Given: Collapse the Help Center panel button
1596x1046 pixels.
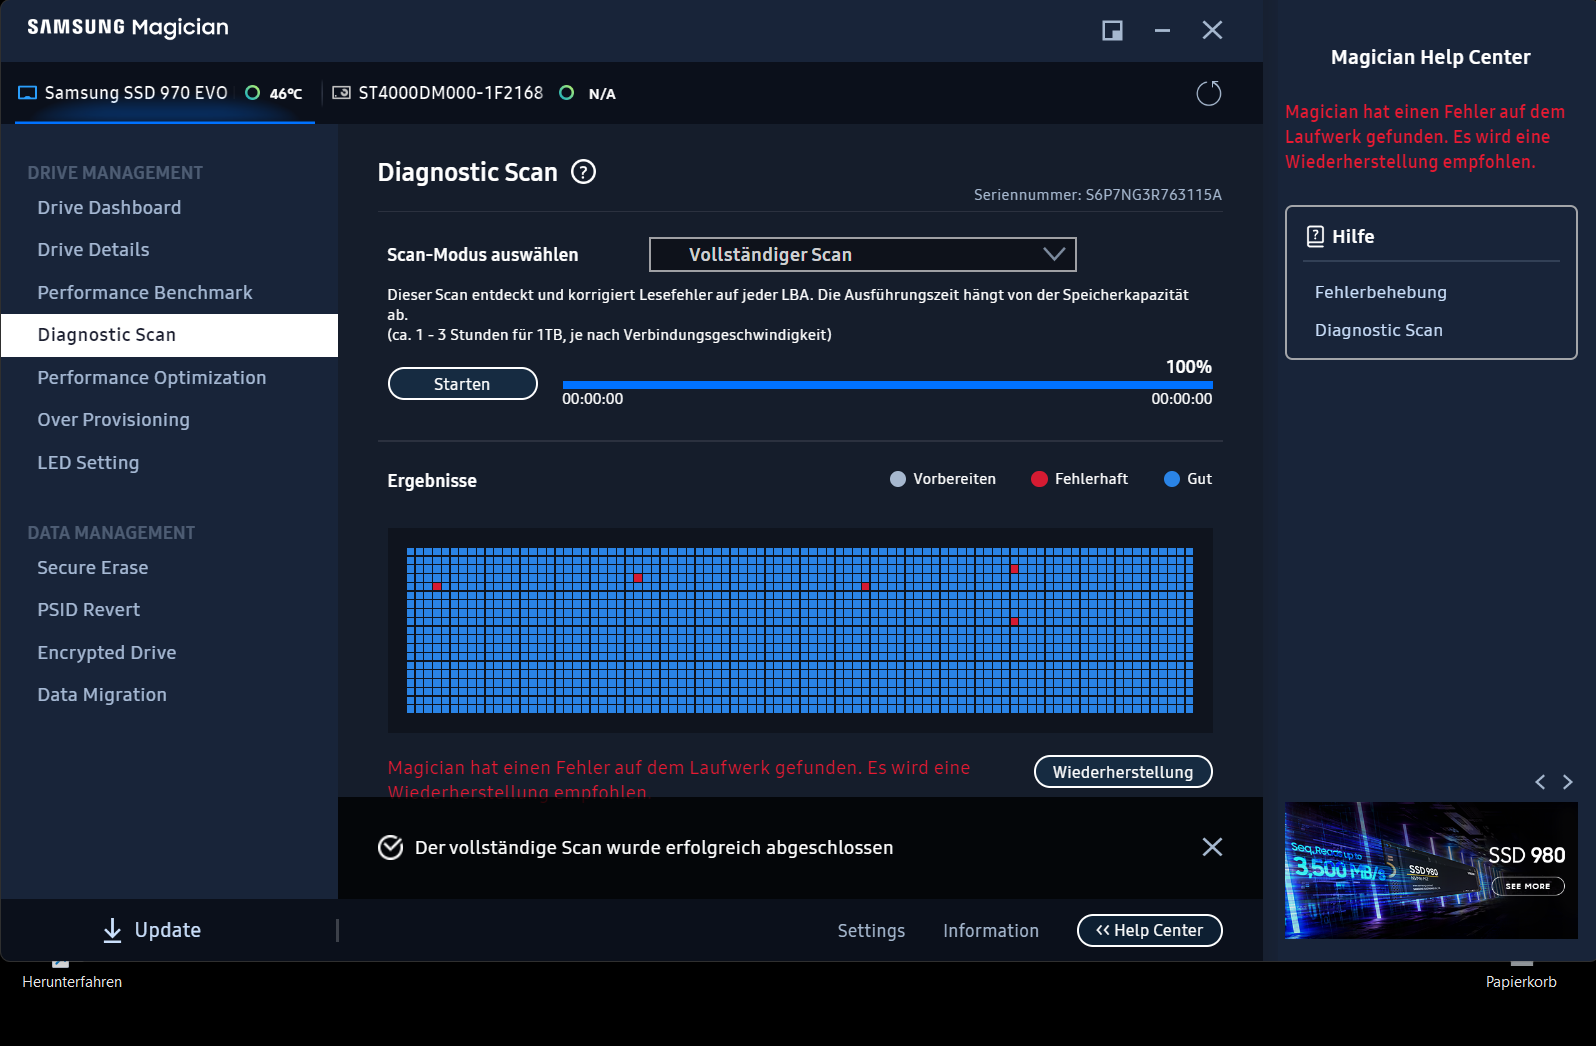Looking at the screenshot, I should (1150, 930).
